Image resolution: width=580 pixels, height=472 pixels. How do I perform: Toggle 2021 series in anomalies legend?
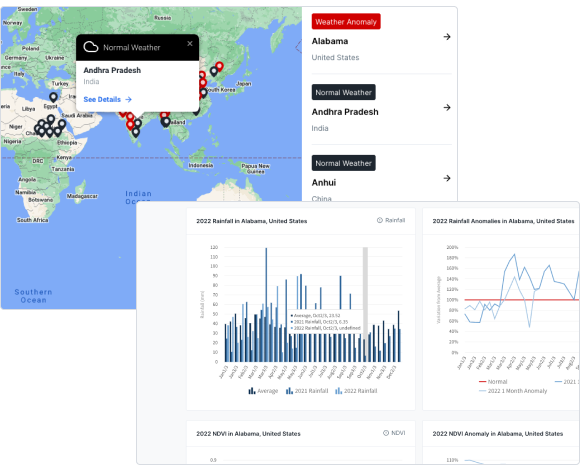[566, 382]
